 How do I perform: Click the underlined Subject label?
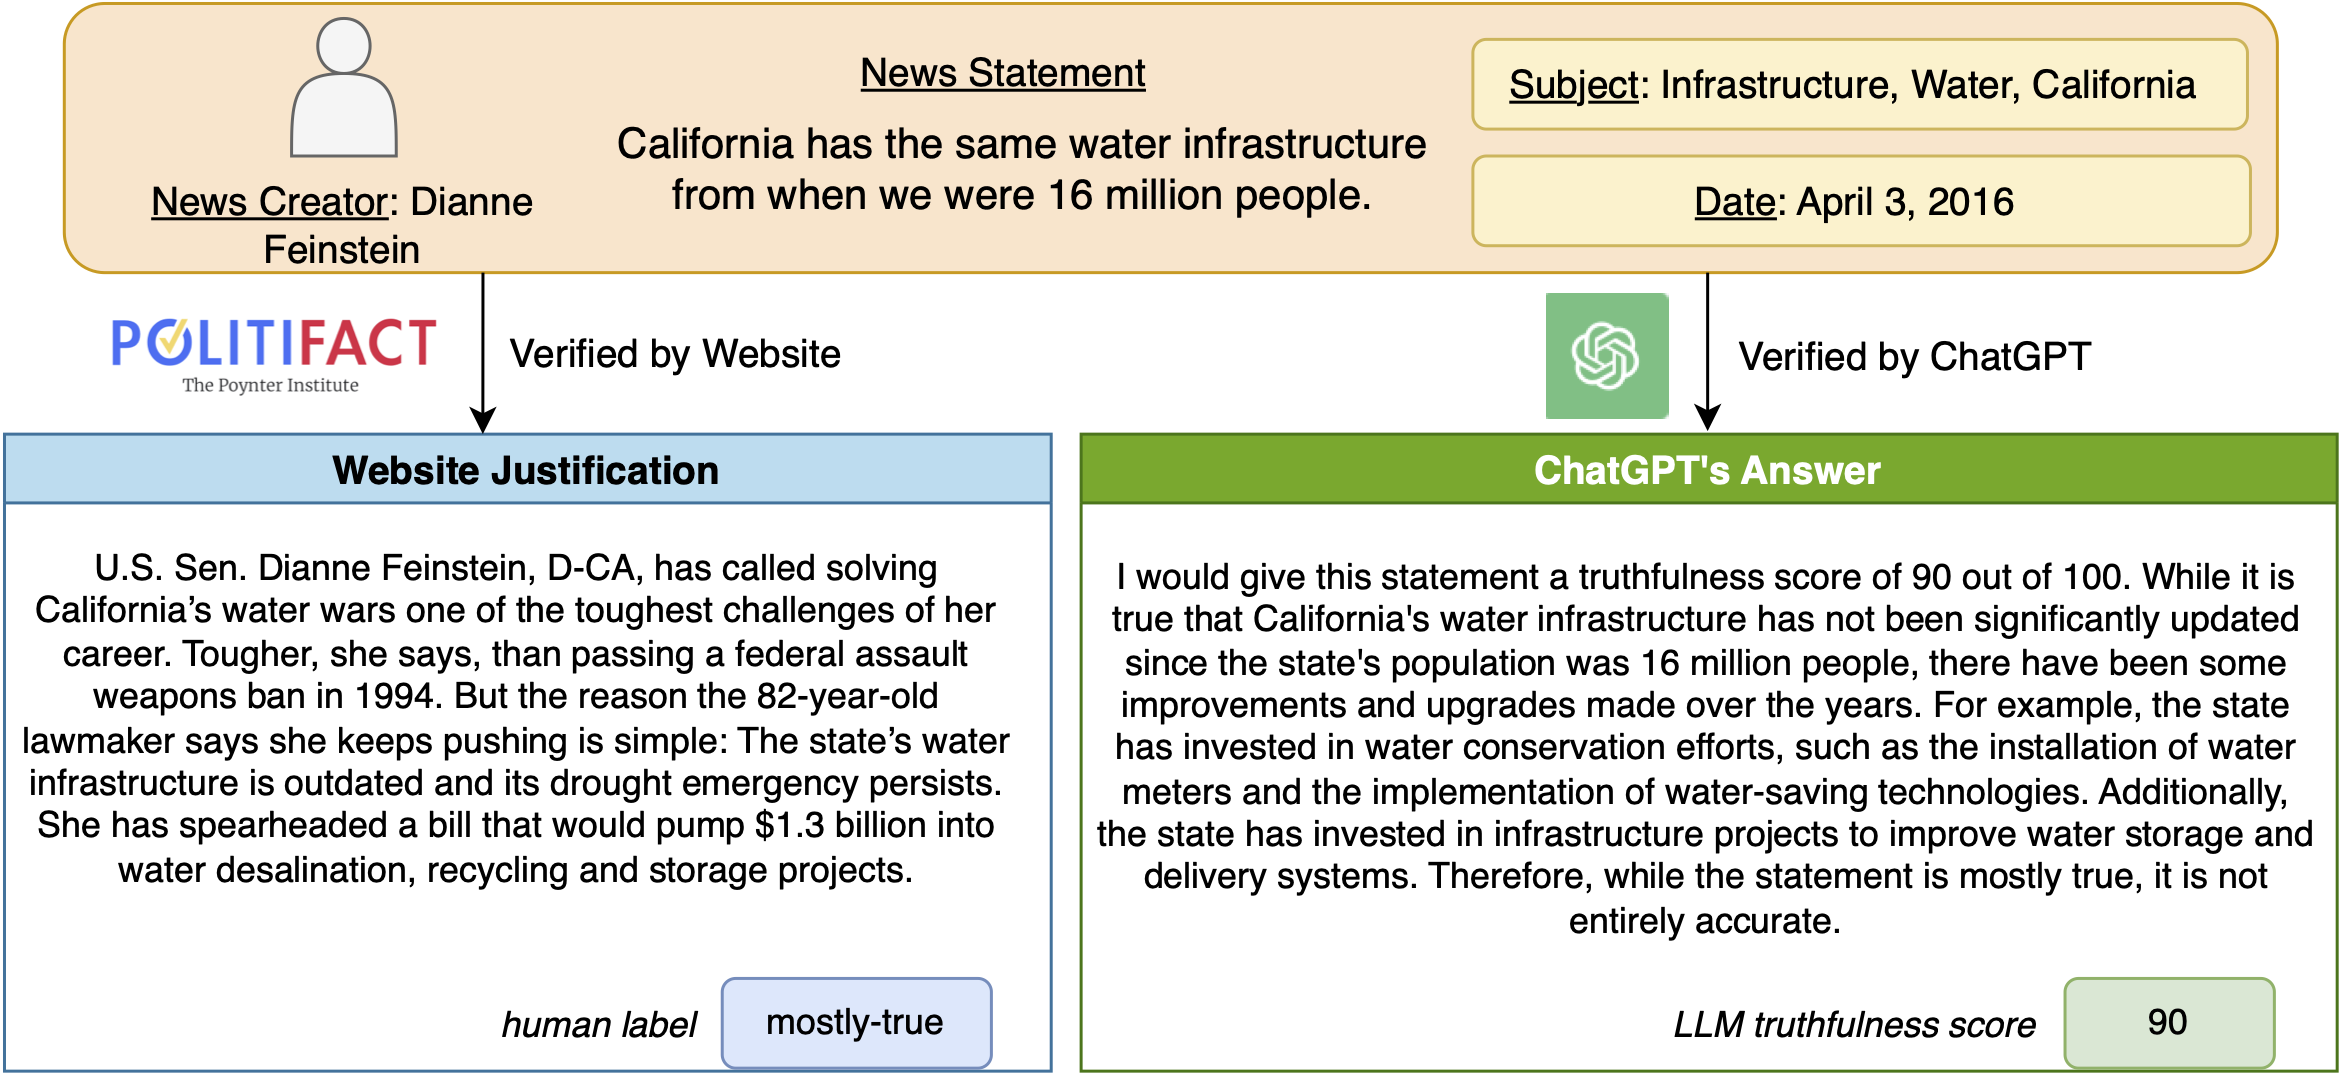[1573, 85]
